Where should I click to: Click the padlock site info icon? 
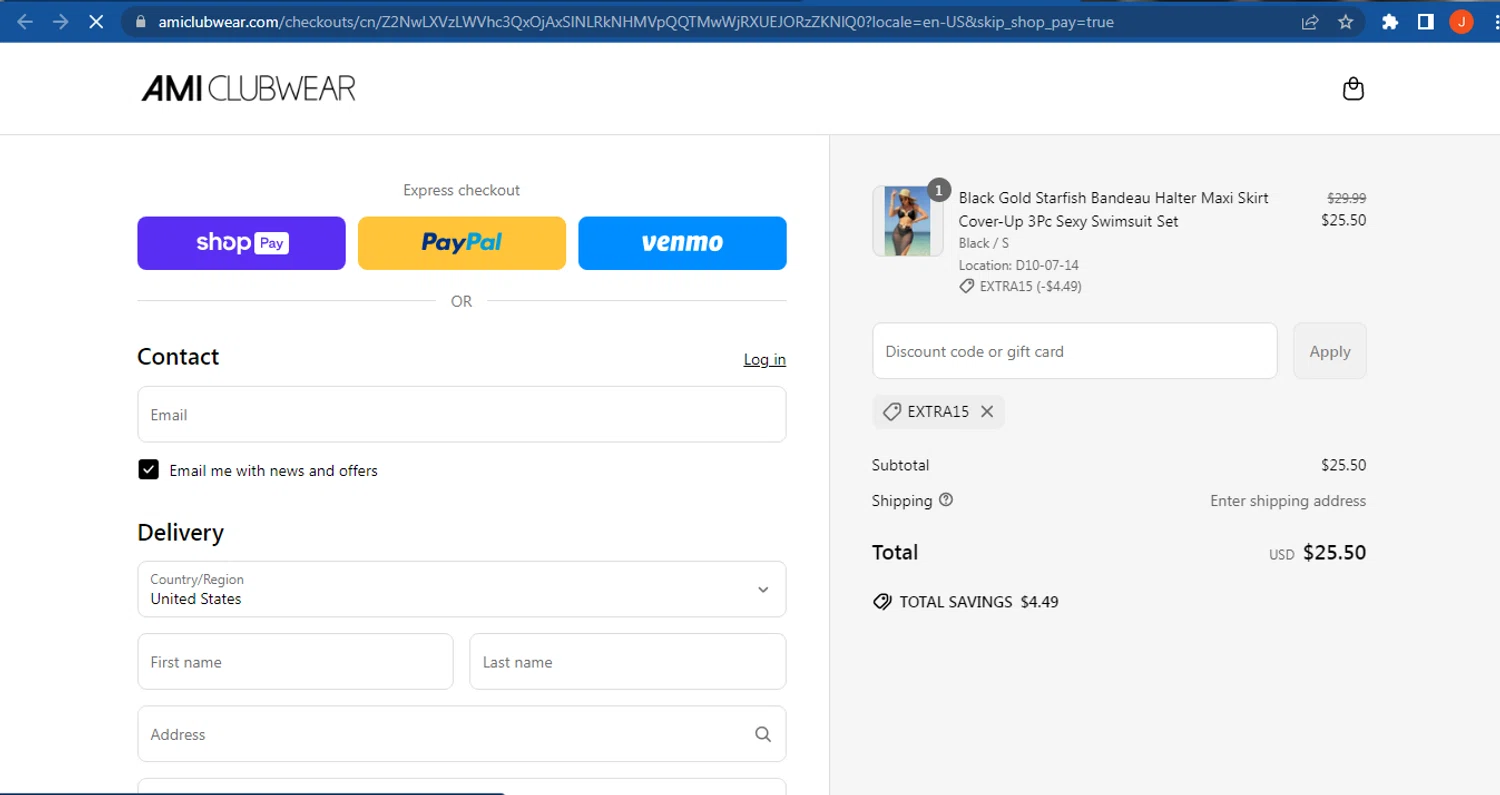[139, 21]
